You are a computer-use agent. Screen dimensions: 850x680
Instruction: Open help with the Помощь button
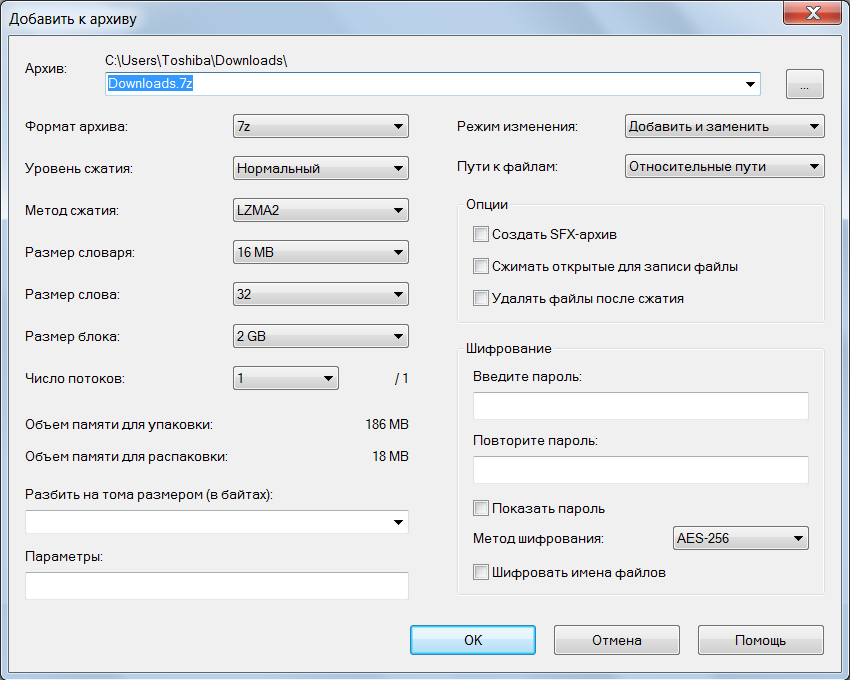(760, 640)
